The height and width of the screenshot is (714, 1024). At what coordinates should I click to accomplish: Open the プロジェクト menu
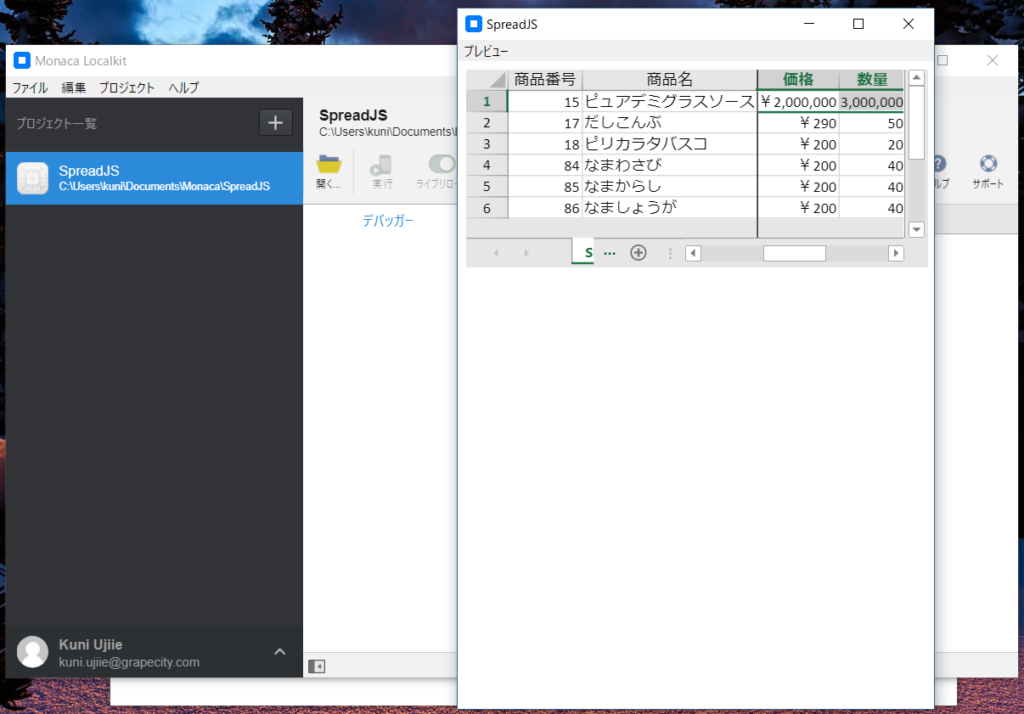pos(127,88)
